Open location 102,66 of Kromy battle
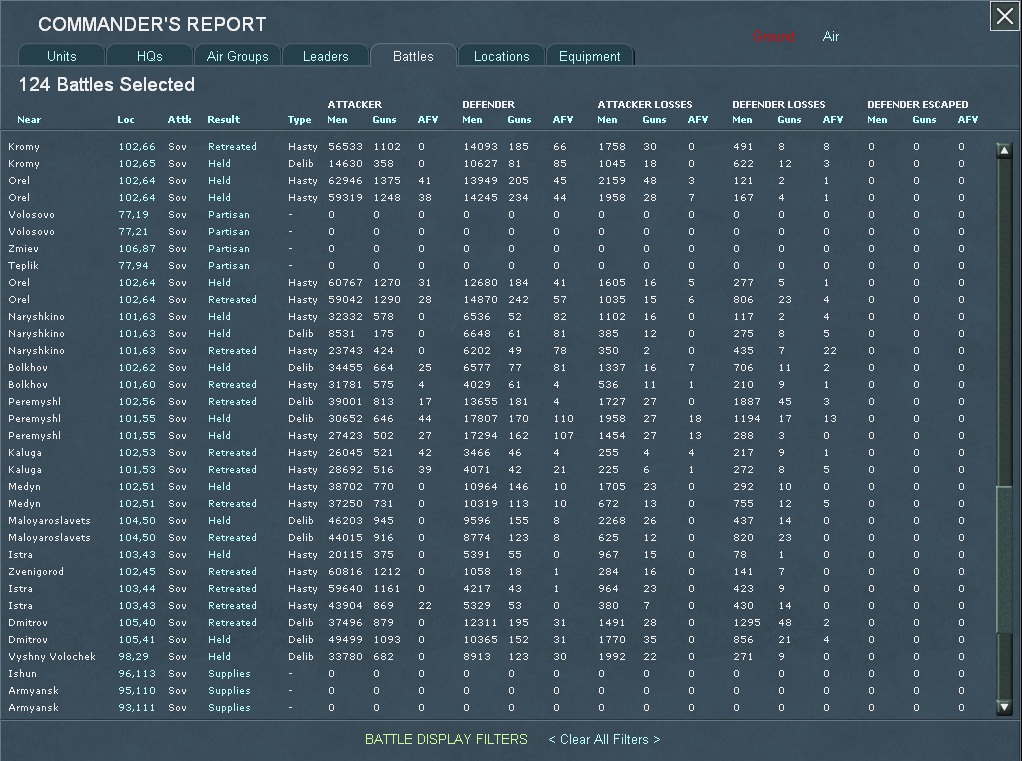This screenshot has height=761, width=1022. pyautogui.click(x=137, y=147)
